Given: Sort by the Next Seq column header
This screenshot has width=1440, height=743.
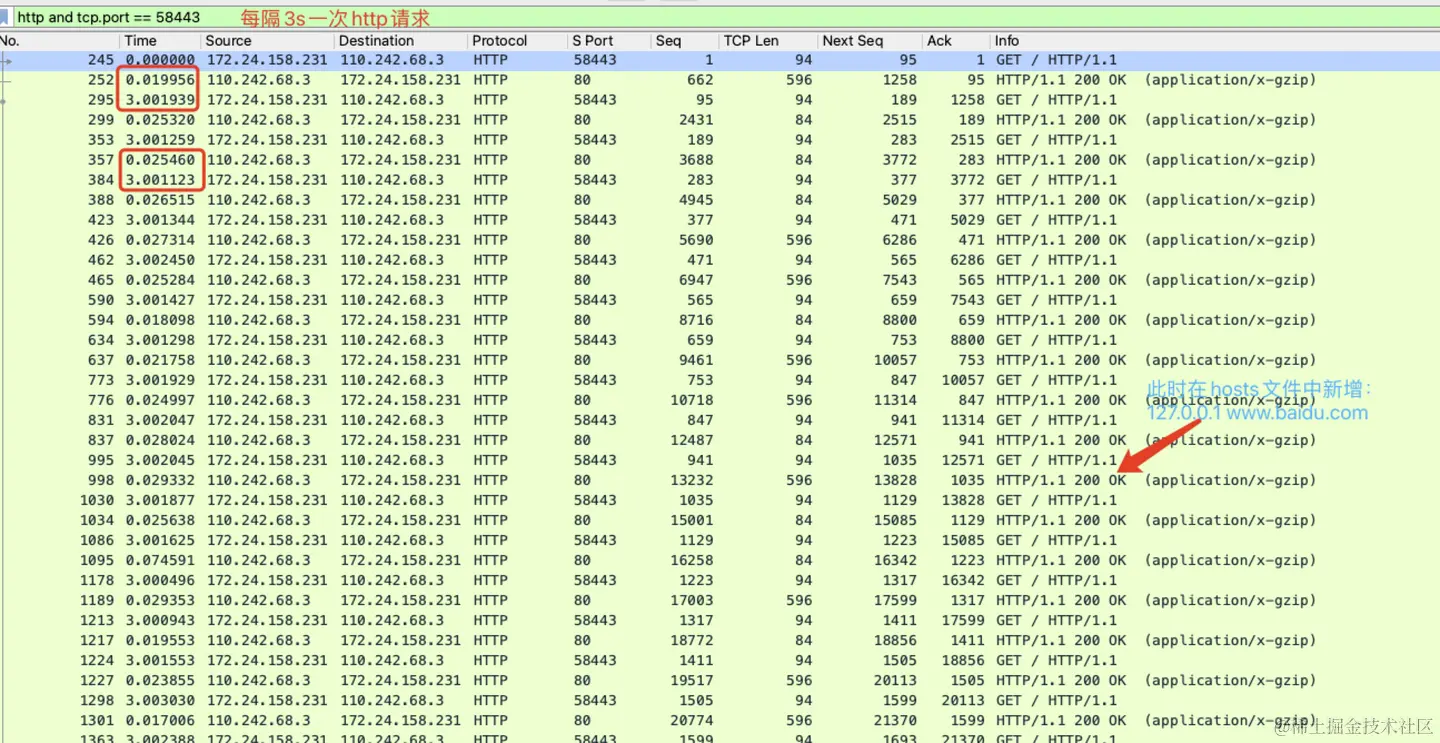Looking at the screenshot, I should (x=869, y=41).
